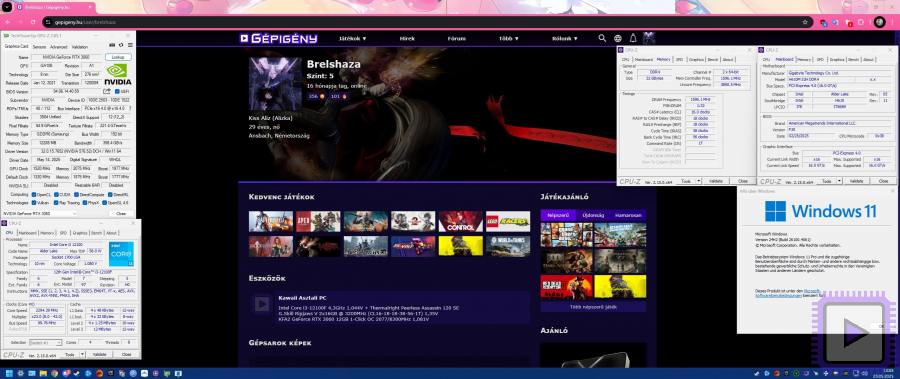Click the GPU-Z refresh icon
The width and height of the screenshot is (900, 379).
point(121,45)
